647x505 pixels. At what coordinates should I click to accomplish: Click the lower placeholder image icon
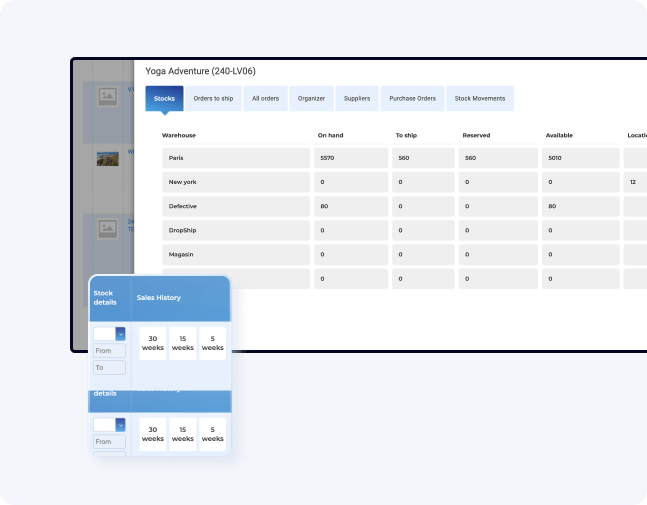(108, 229)
